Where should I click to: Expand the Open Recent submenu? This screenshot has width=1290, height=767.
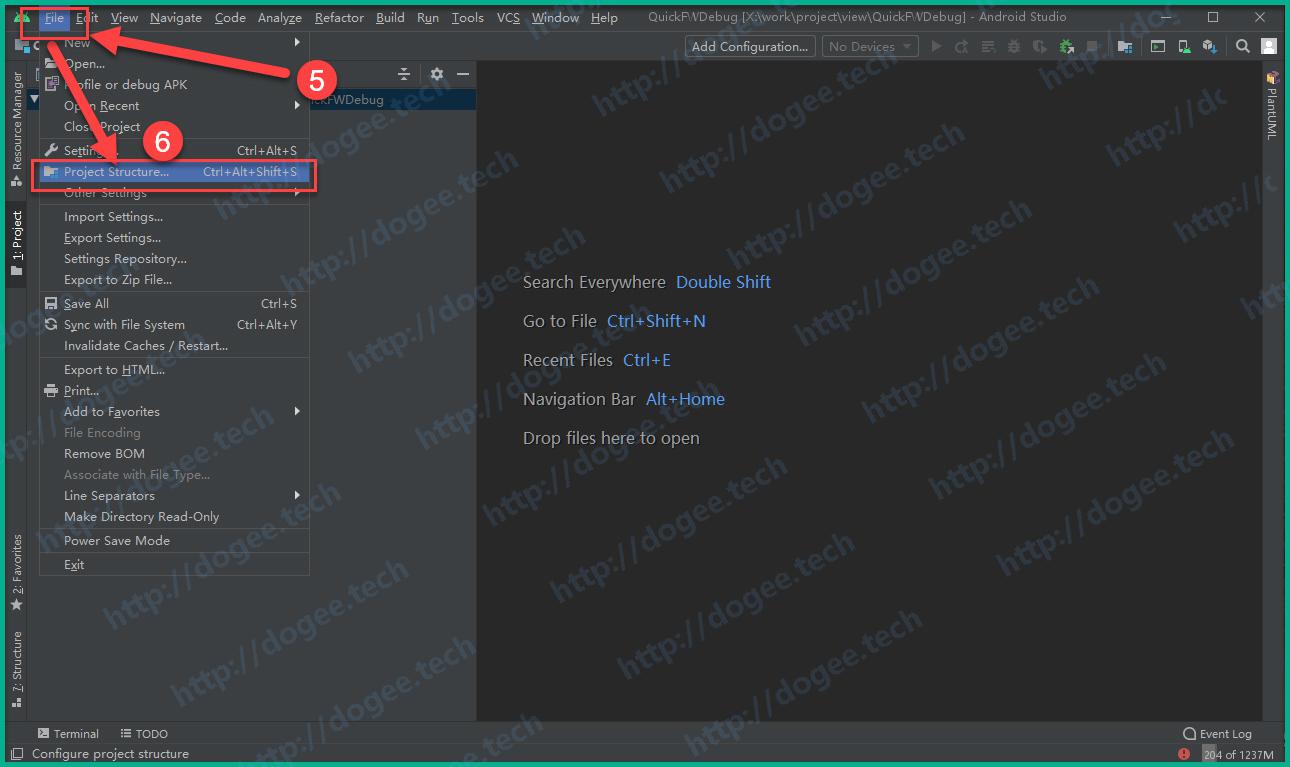pyautogui.click(x=174, y=106)
